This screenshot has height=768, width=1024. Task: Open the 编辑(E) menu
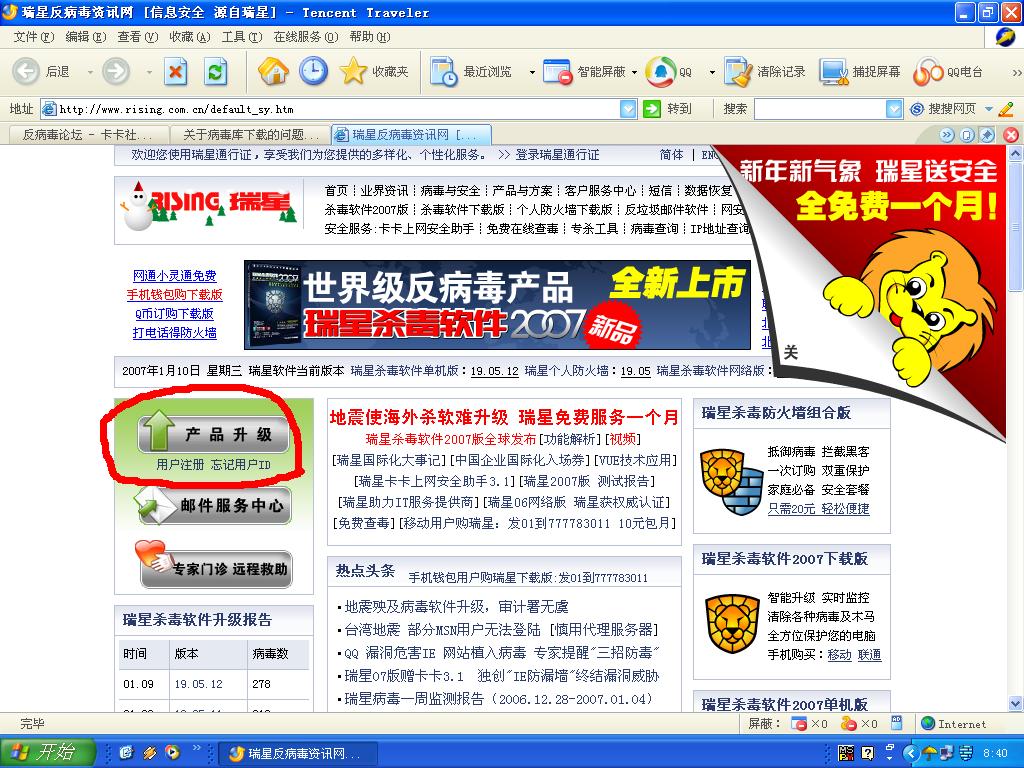click(x=86, y=37)
